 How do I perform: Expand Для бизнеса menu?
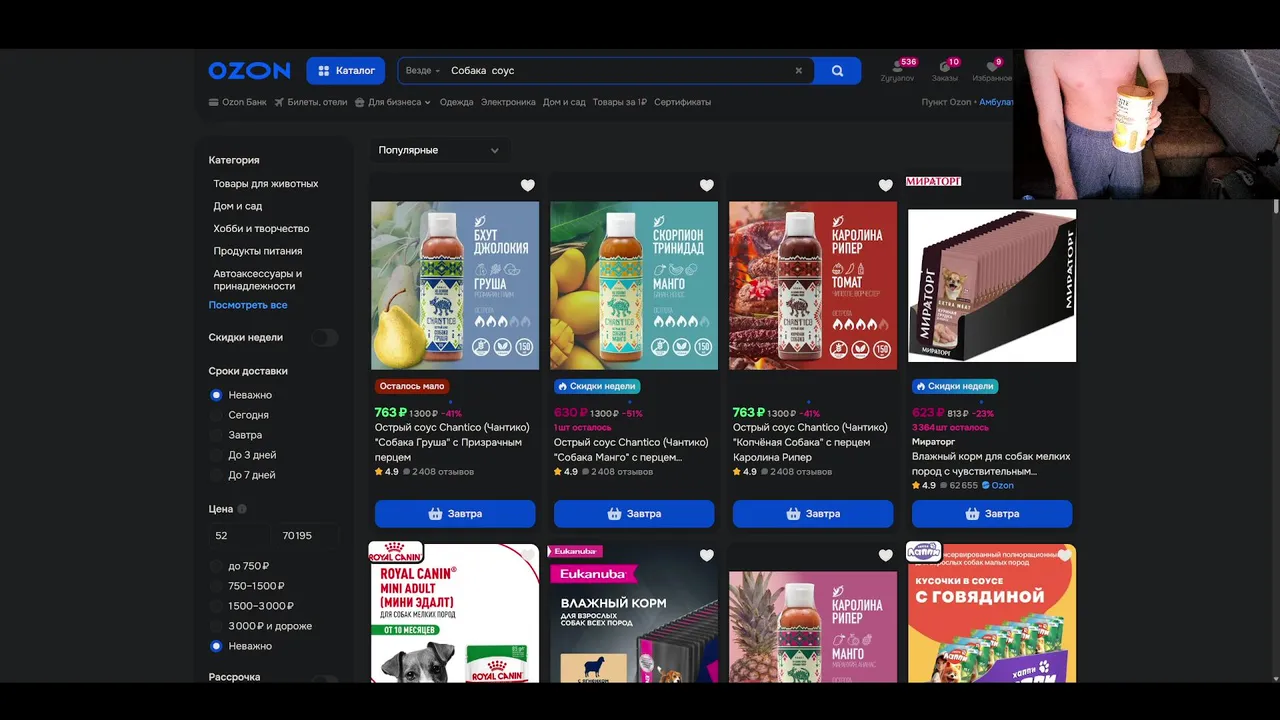(393, 102)
